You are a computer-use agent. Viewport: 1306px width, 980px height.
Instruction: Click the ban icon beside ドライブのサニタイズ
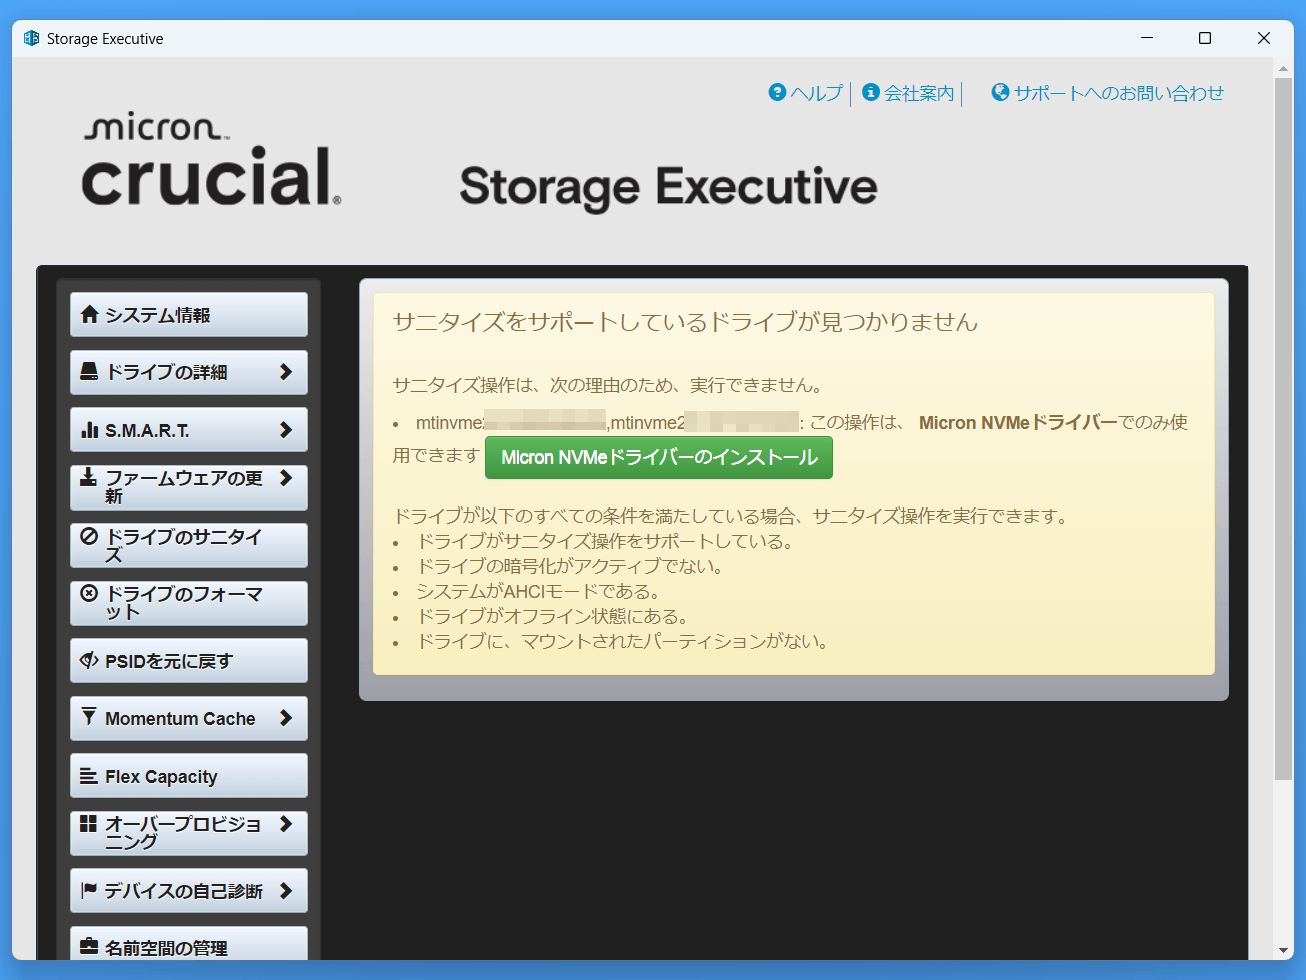[x=89, y=536]
